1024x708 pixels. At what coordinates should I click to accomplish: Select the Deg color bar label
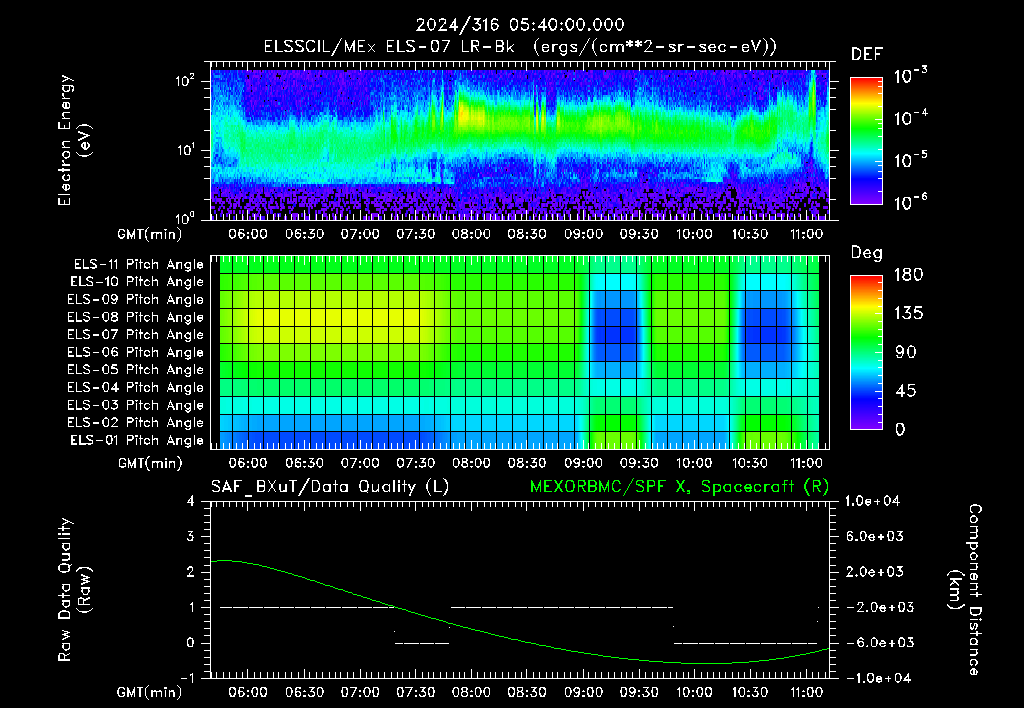867,253
